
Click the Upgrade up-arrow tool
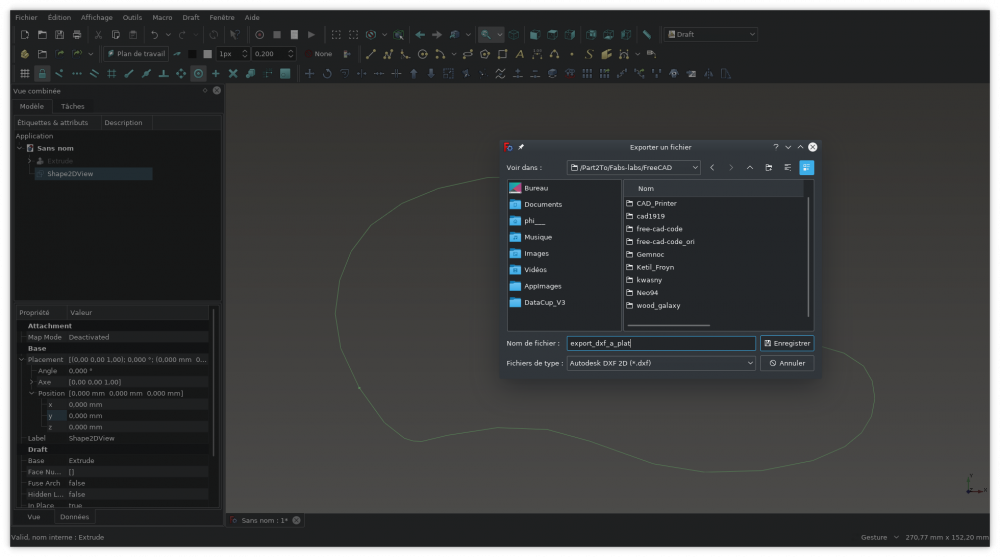(x=414, y=74)
